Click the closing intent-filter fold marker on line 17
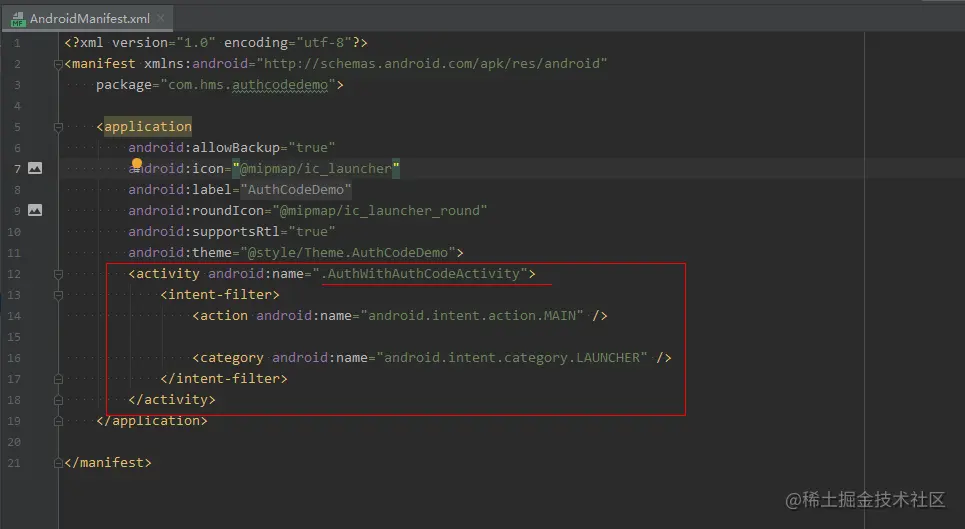The width and height of the screenshot is (965, 529). (x=58, y=379)
